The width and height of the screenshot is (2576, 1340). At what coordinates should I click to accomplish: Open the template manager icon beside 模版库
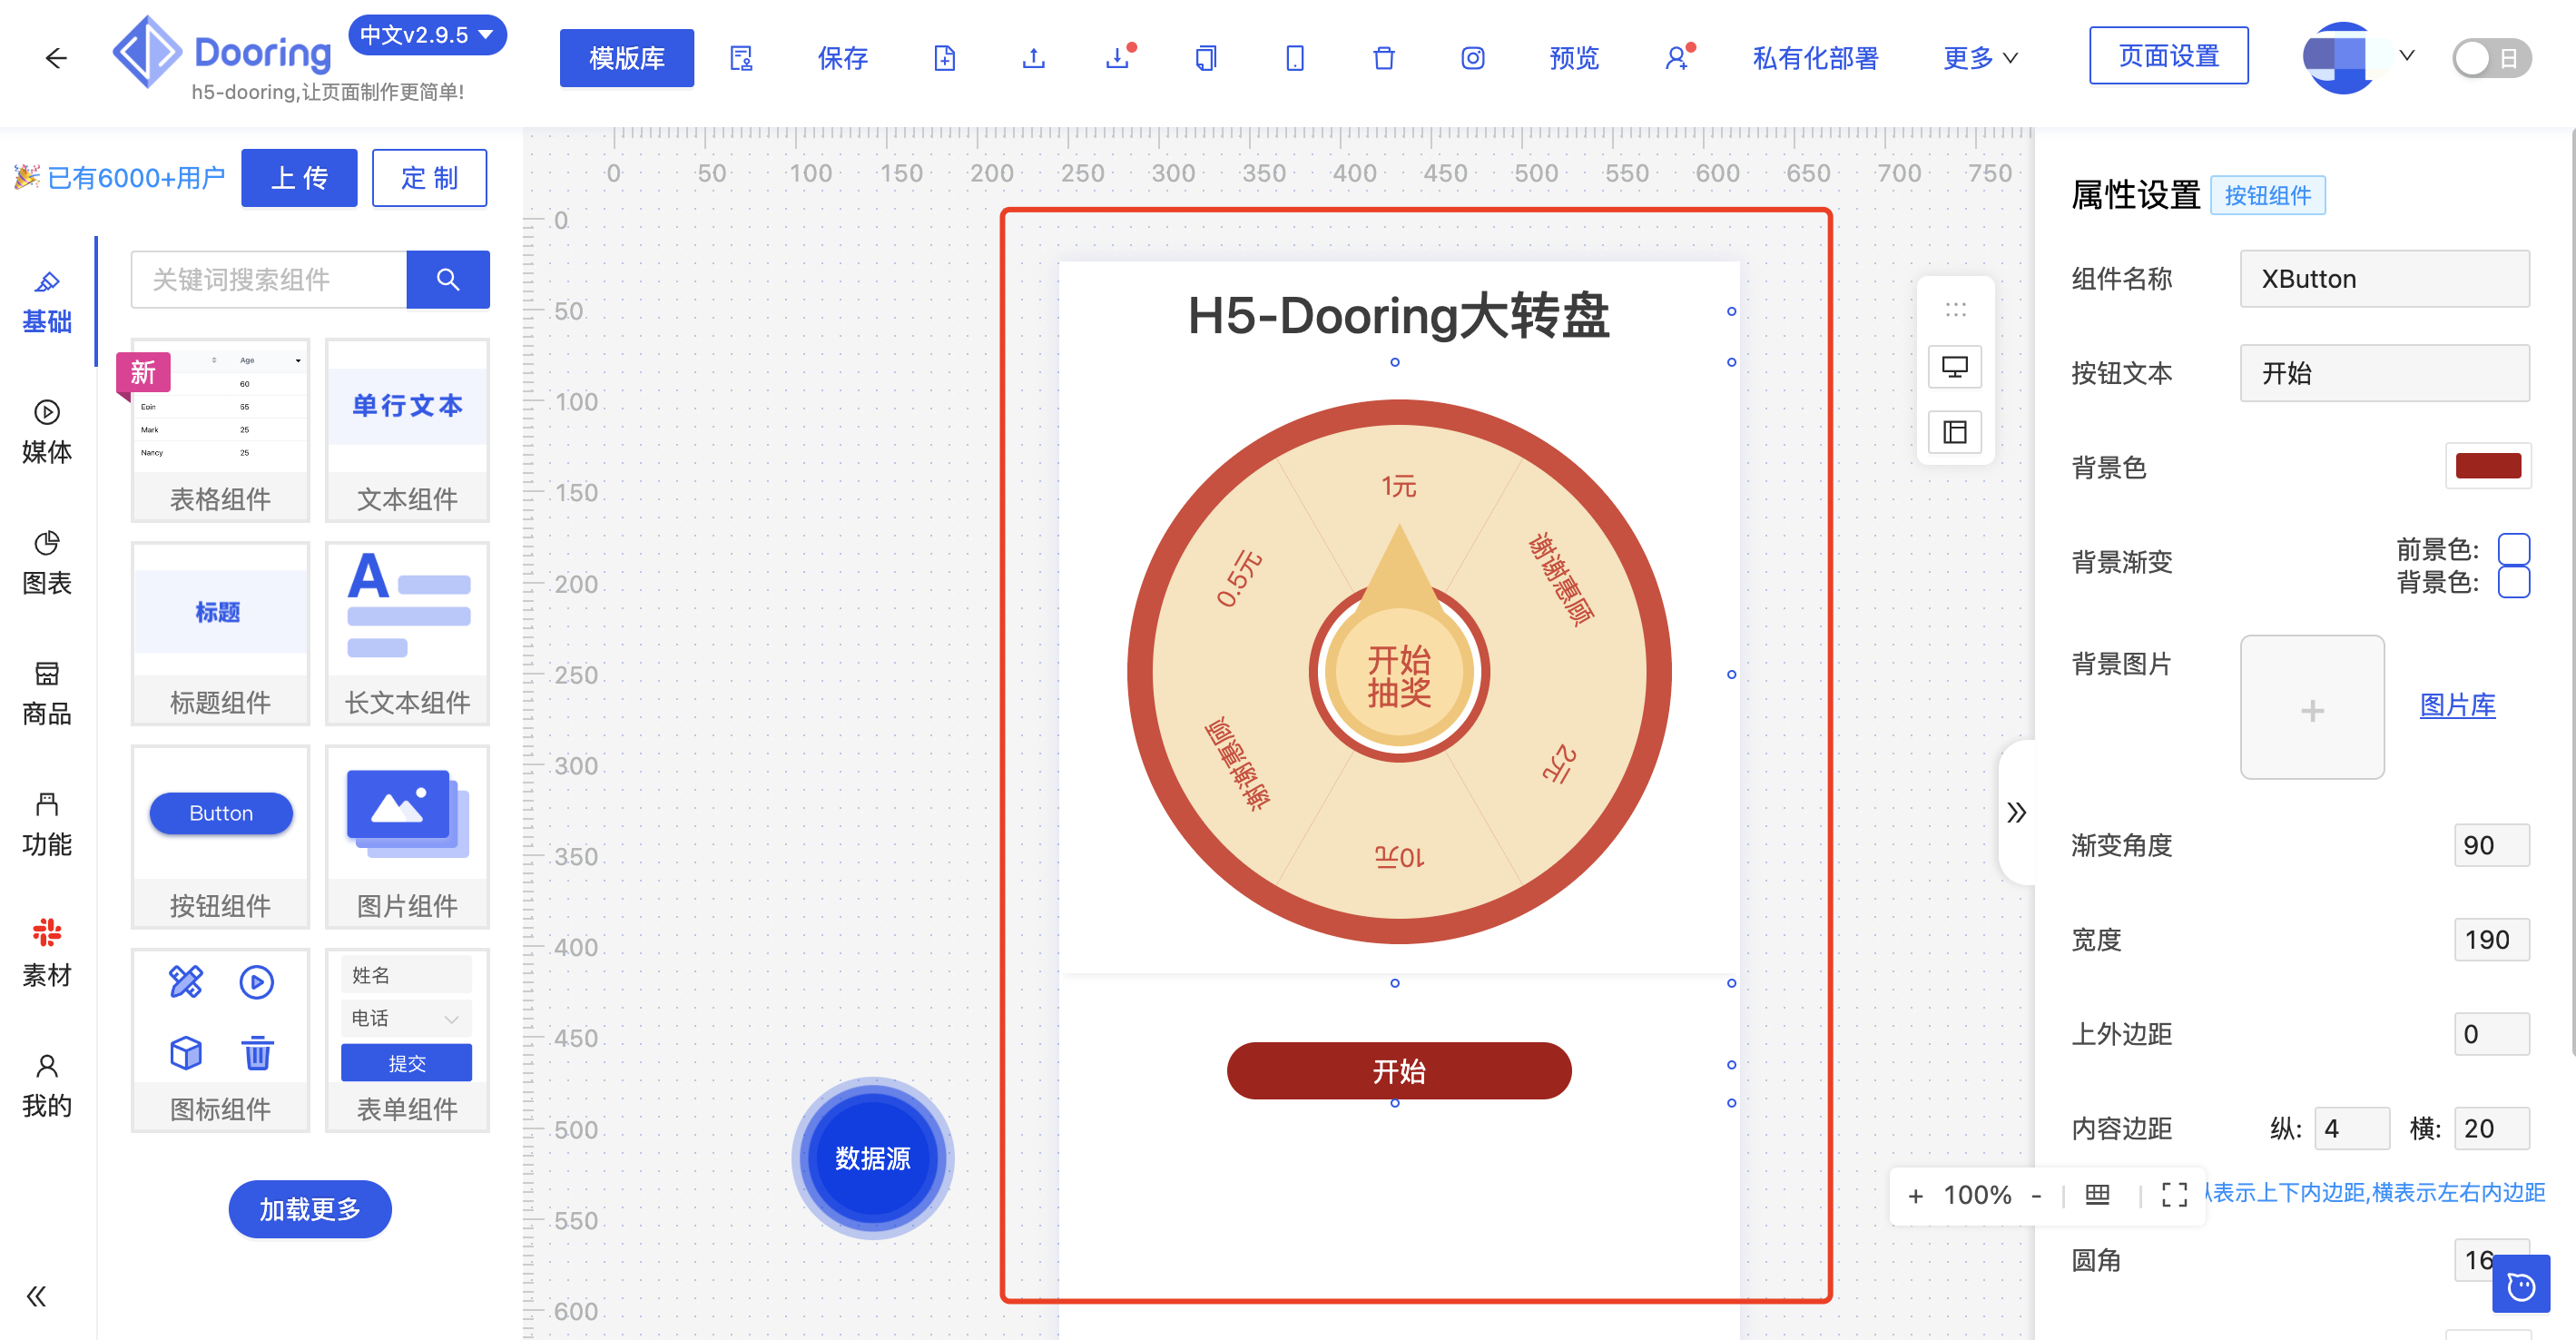tap(741, 58)
